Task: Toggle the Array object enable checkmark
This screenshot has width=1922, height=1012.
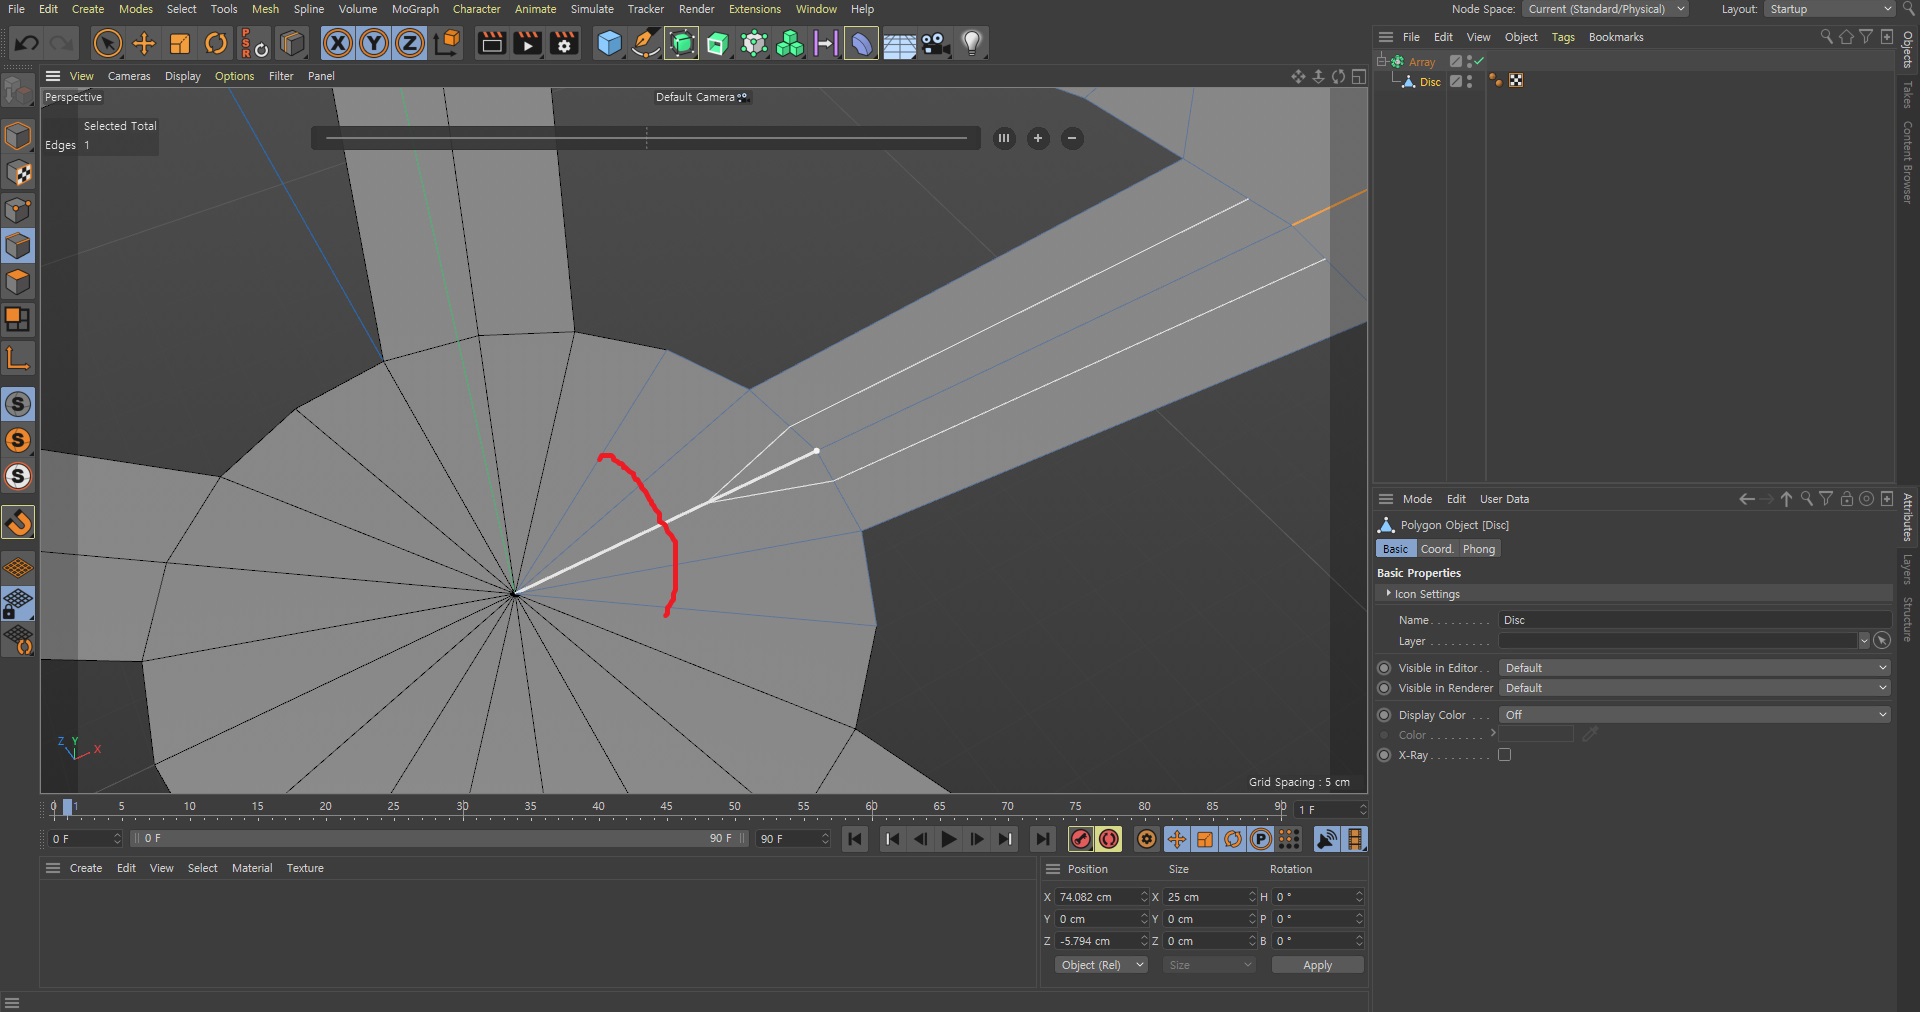Action: [1479, 61]
